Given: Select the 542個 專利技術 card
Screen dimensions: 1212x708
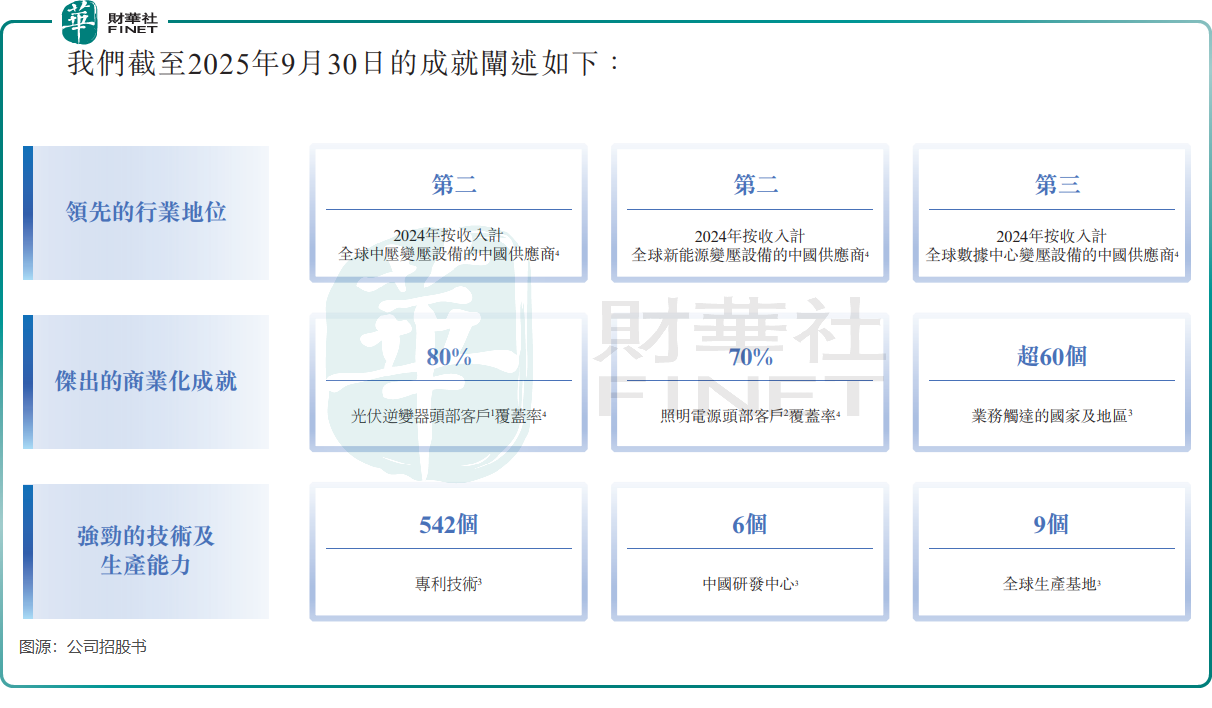Looking at the screenshot, I should [448, 552].
